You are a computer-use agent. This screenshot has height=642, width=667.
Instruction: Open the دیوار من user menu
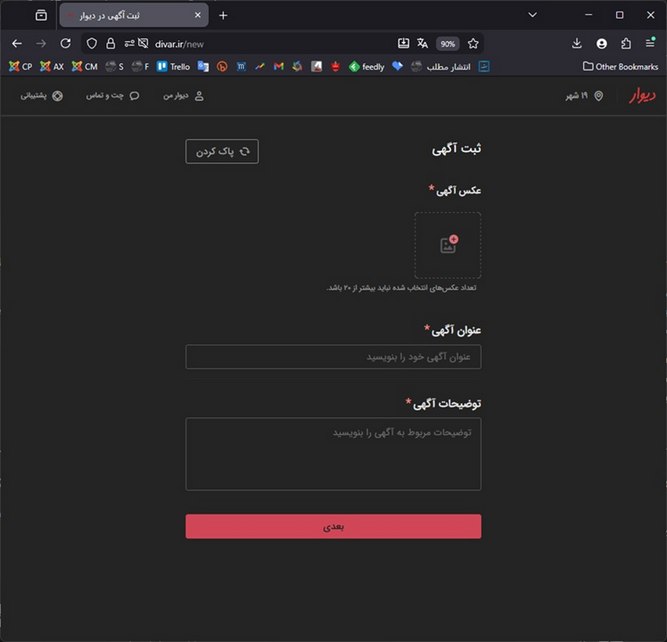(x=183, y=96)
